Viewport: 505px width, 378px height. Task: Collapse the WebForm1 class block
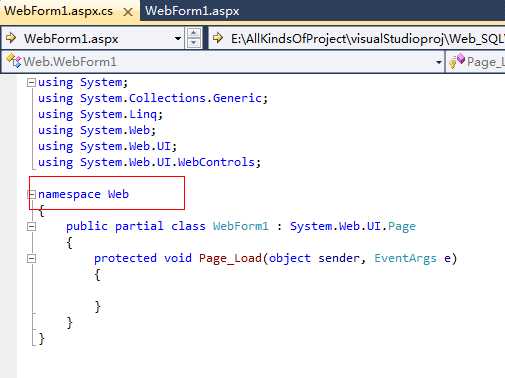31,227
